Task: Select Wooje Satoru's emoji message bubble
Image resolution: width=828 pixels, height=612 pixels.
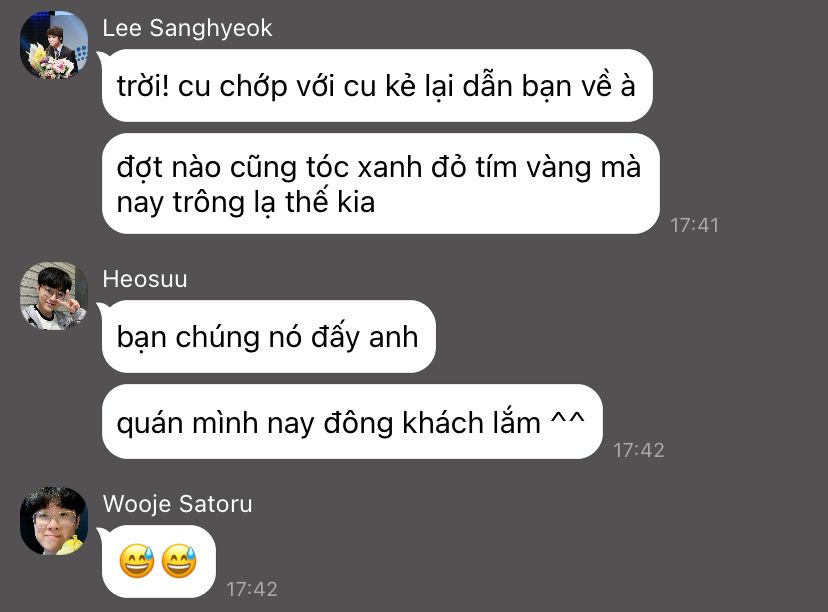Action: click(158, 561)
